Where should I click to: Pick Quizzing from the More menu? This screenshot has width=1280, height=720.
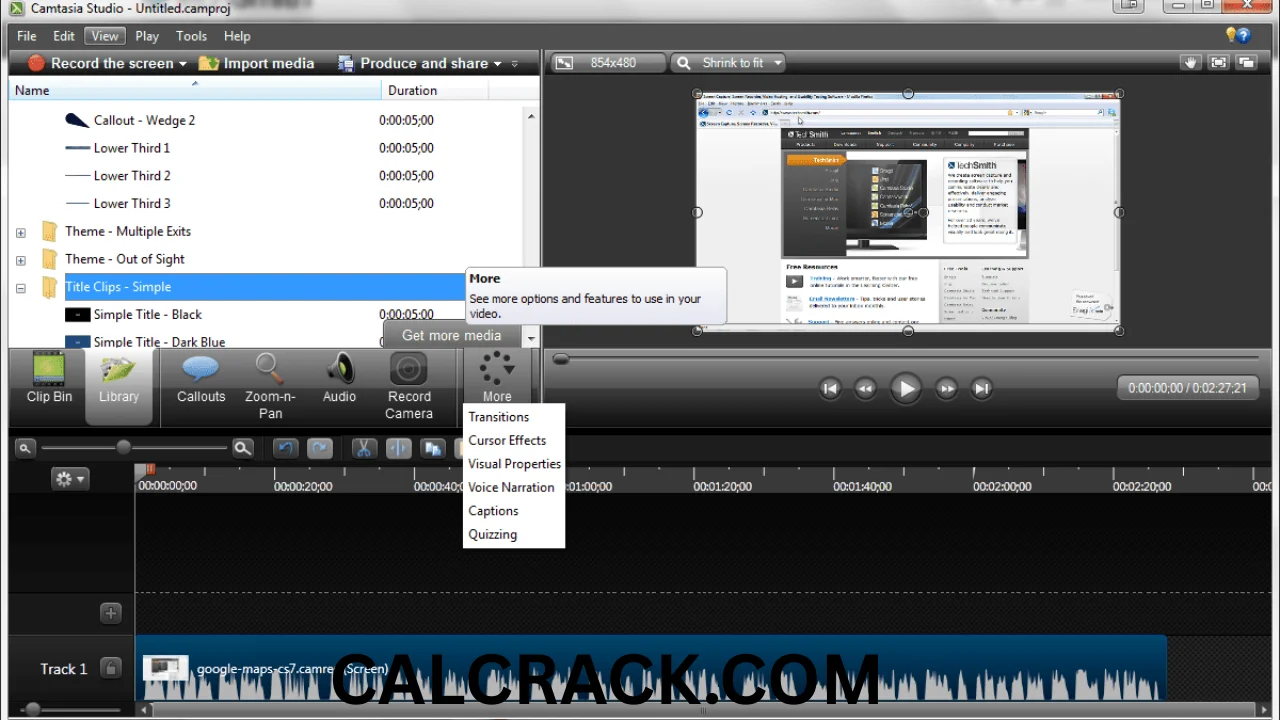click(x=492, y=534)
